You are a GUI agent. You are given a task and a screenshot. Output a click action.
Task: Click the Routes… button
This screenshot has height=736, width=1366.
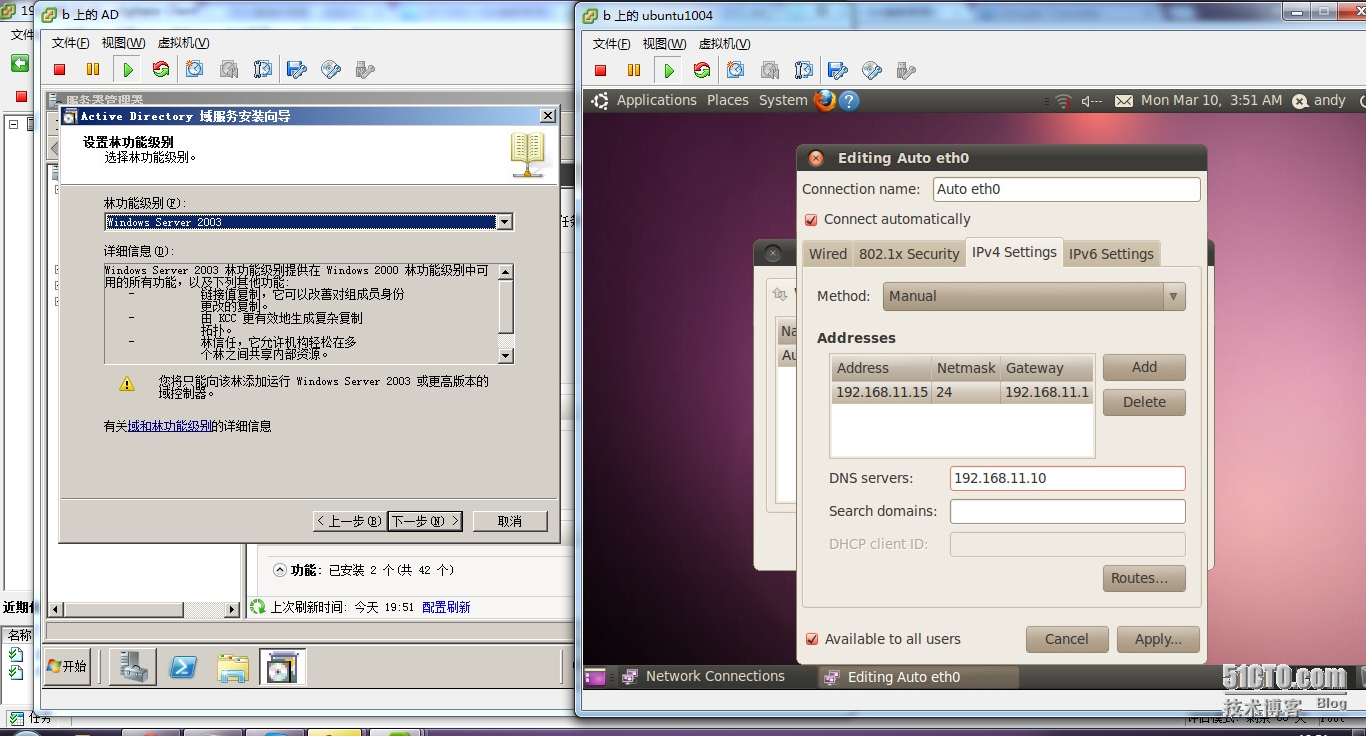click(x=1144, y=578)
